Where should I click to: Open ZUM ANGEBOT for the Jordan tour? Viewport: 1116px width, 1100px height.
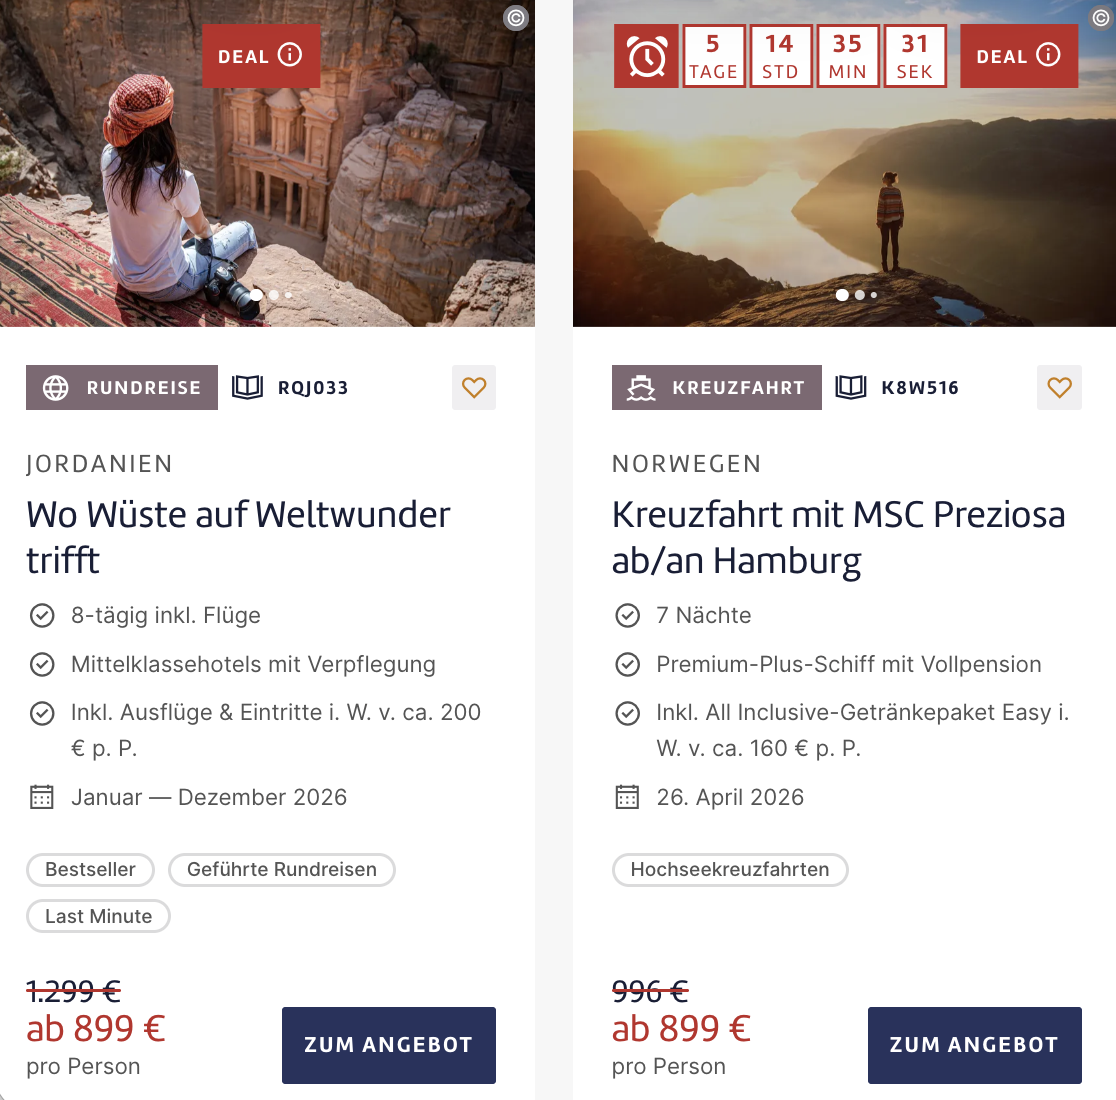388,1044
